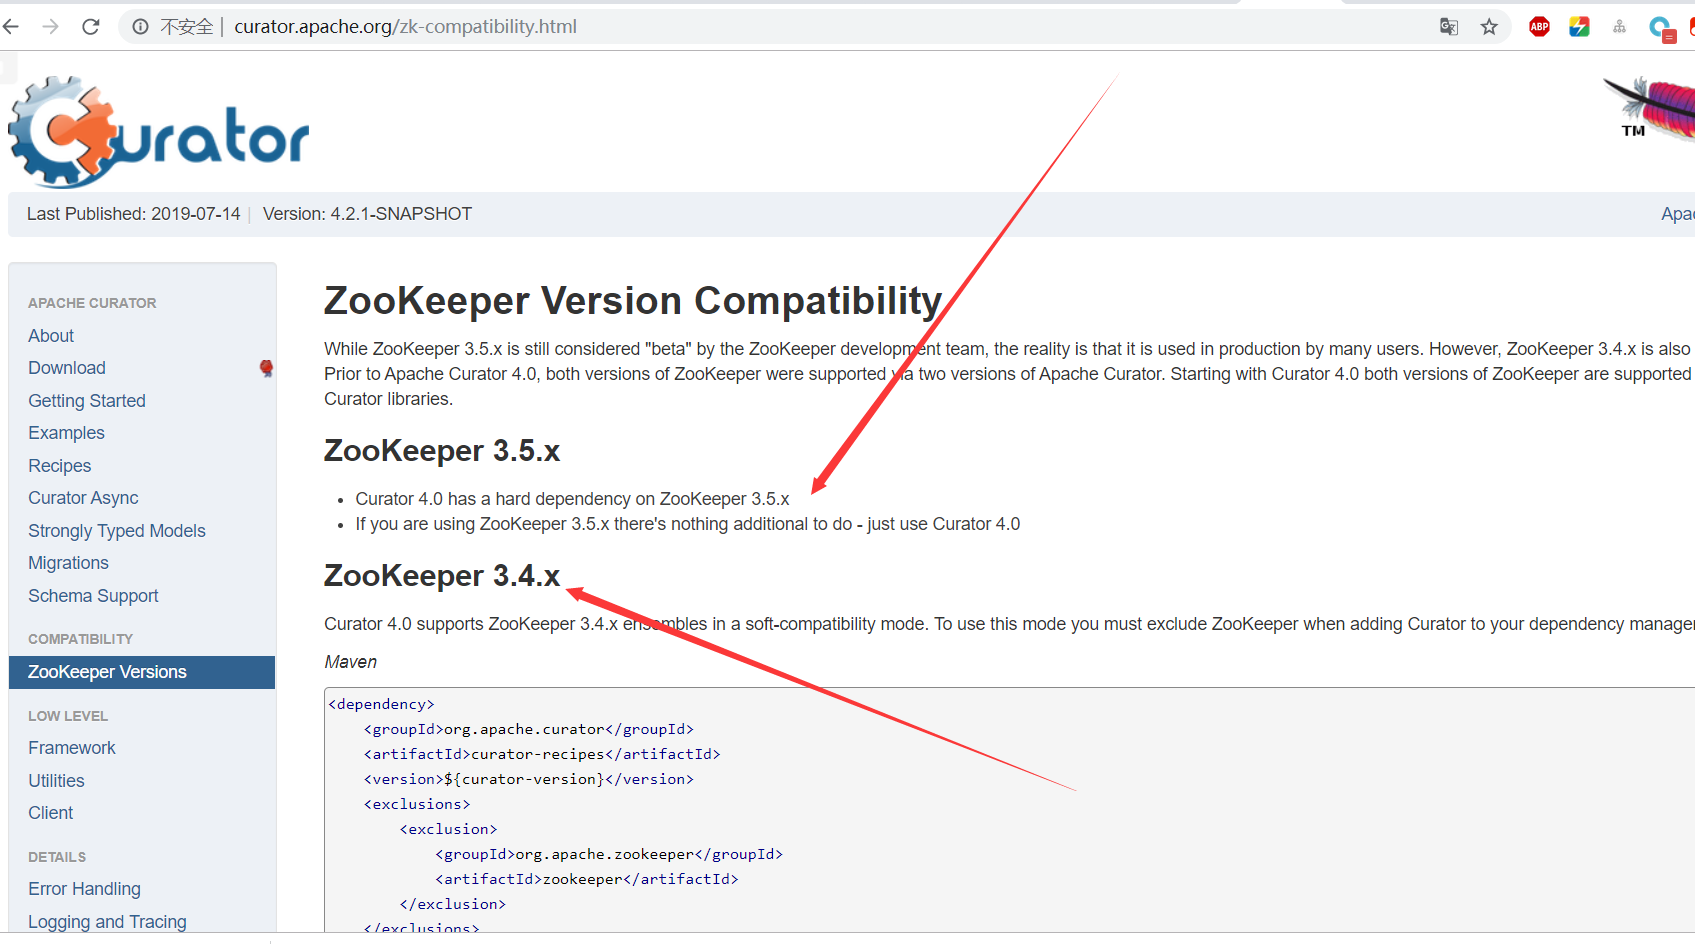Open the Google Translate icon in address bar

point(1449,27)
